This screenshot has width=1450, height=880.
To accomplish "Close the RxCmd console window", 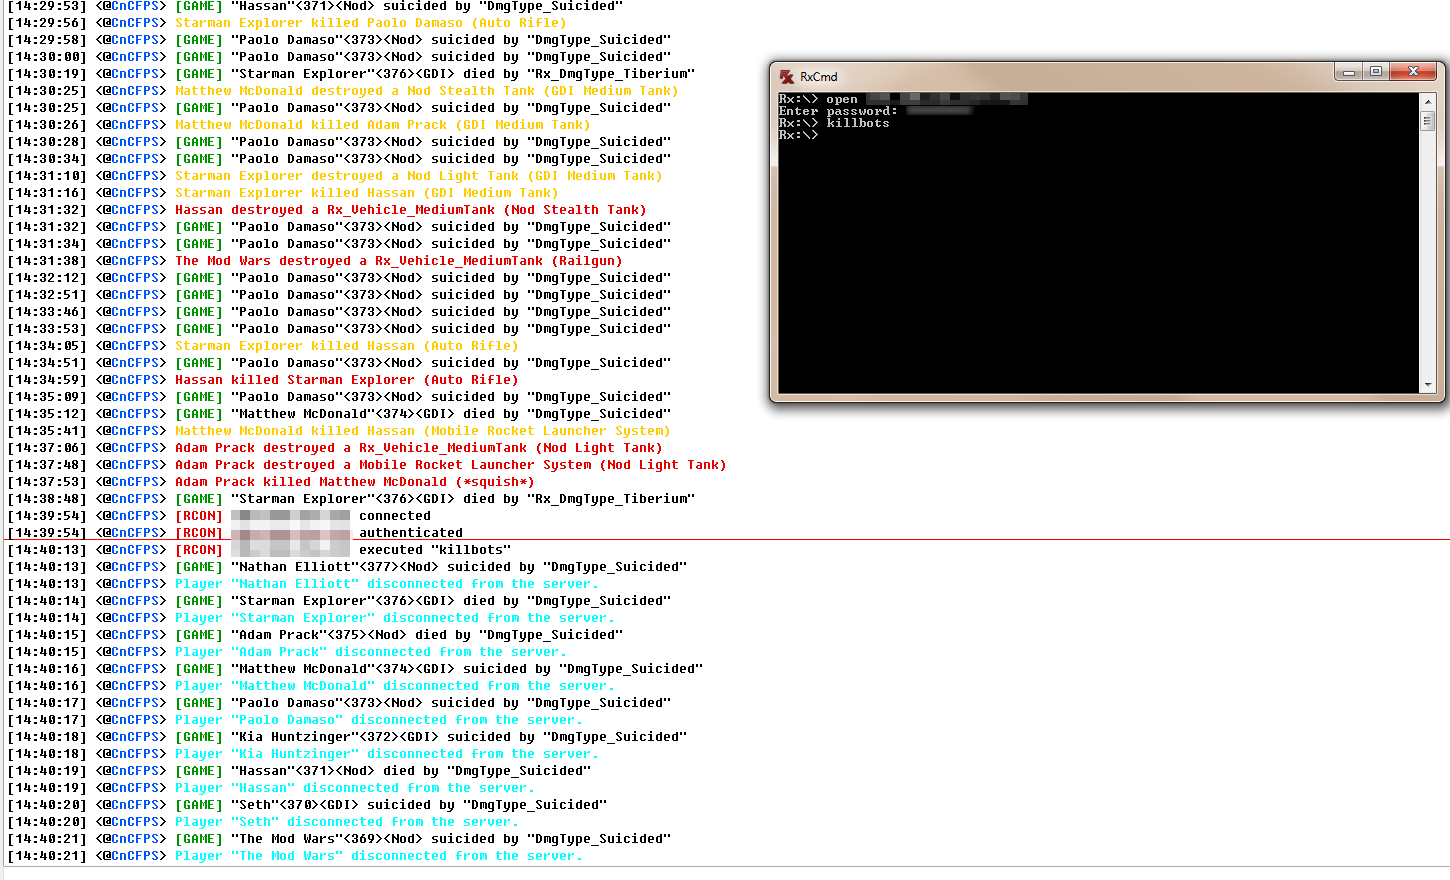I will click(1413, 72).
